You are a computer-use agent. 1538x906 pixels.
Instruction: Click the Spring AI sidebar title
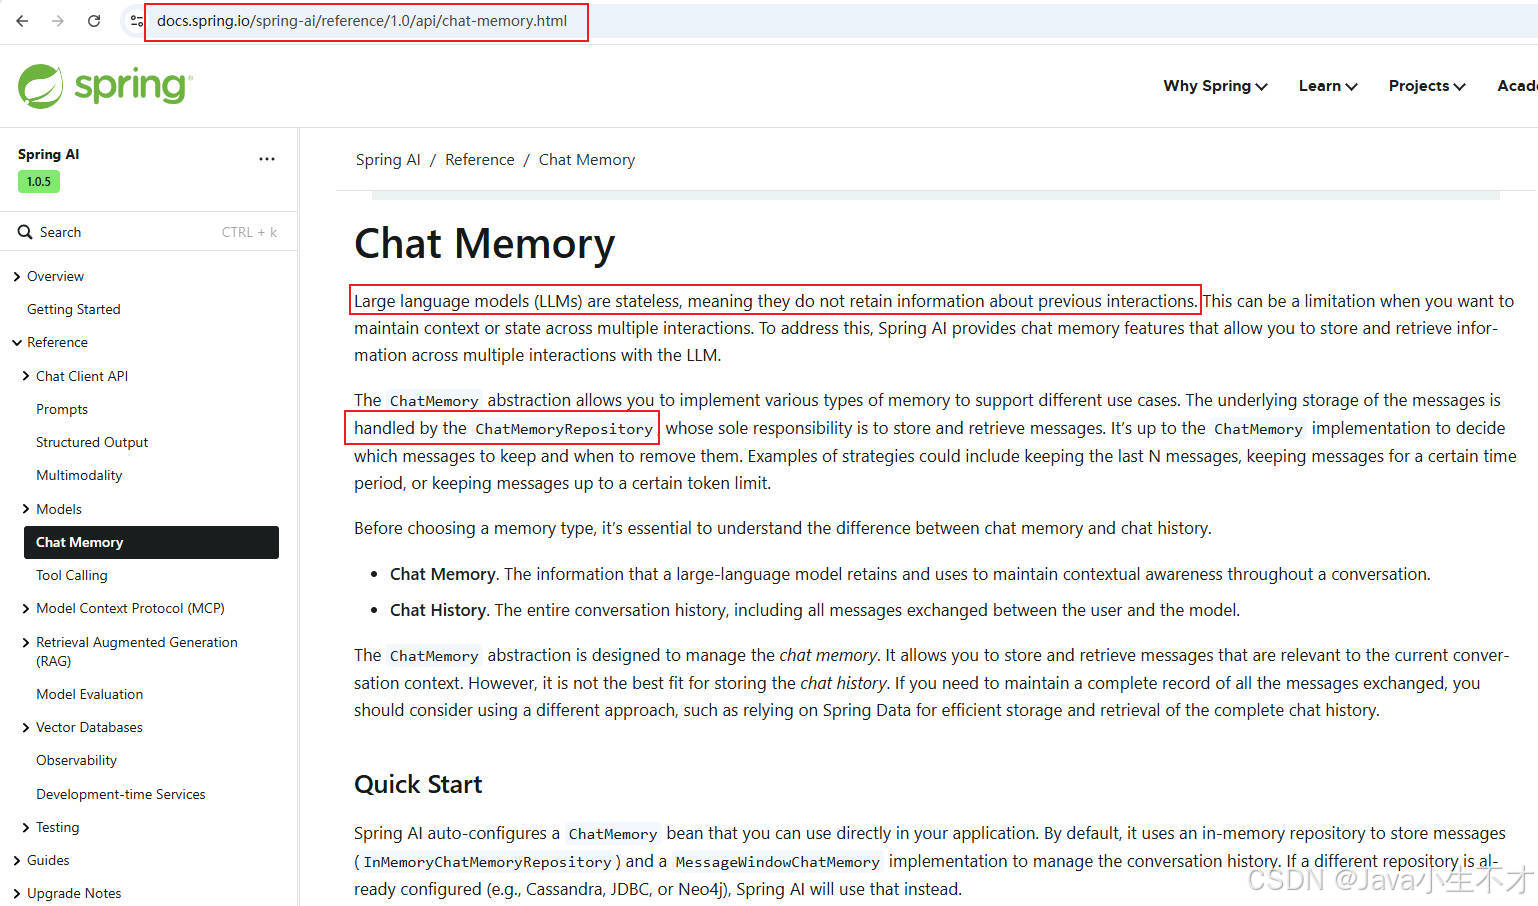pyautogui.click(x=48, y=154)
